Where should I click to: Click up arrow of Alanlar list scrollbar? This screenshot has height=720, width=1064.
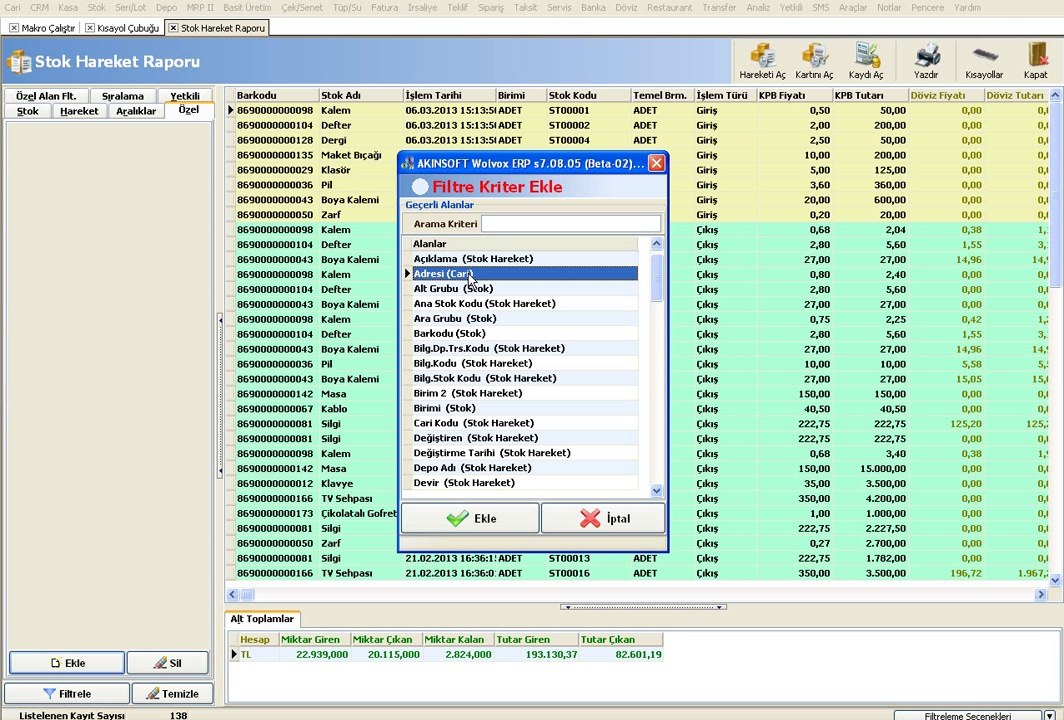656,244
